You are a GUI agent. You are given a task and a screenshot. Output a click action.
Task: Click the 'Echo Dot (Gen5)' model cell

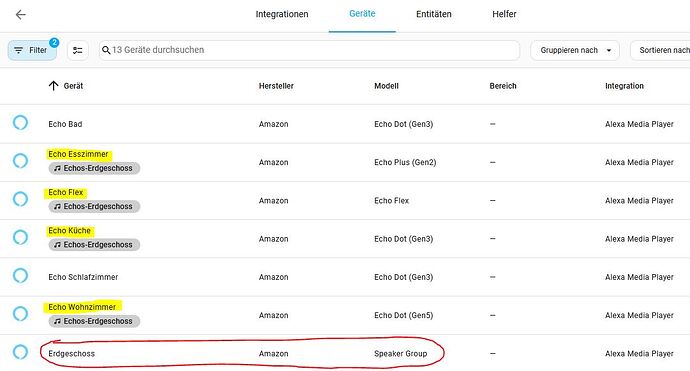(x=404, y=316)
